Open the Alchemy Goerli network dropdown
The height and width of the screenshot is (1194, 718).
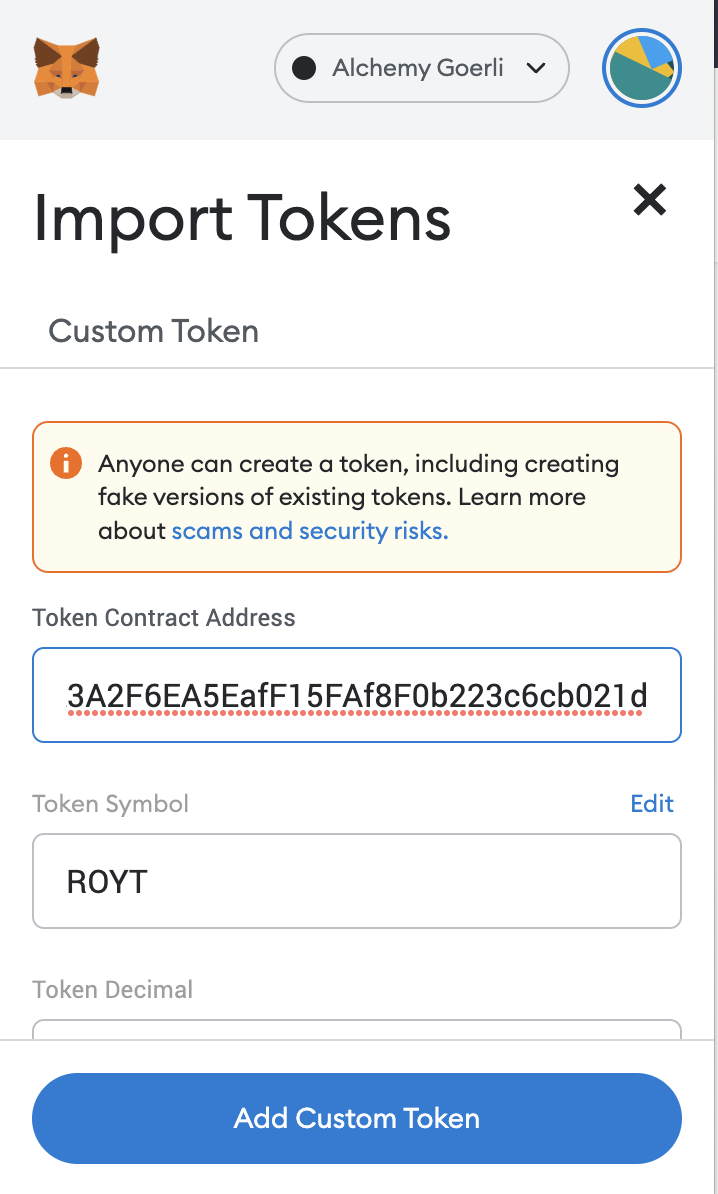[x=420, y=68]
